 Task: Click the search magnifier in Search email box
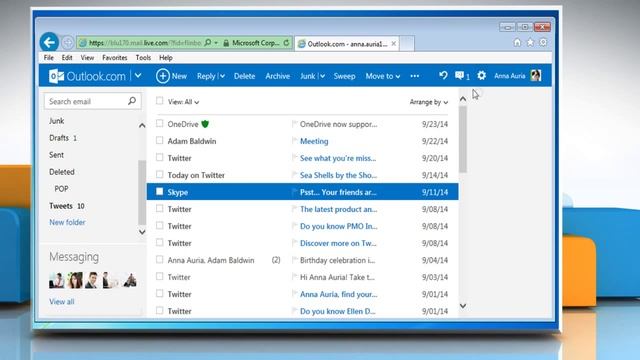(132, 101)
